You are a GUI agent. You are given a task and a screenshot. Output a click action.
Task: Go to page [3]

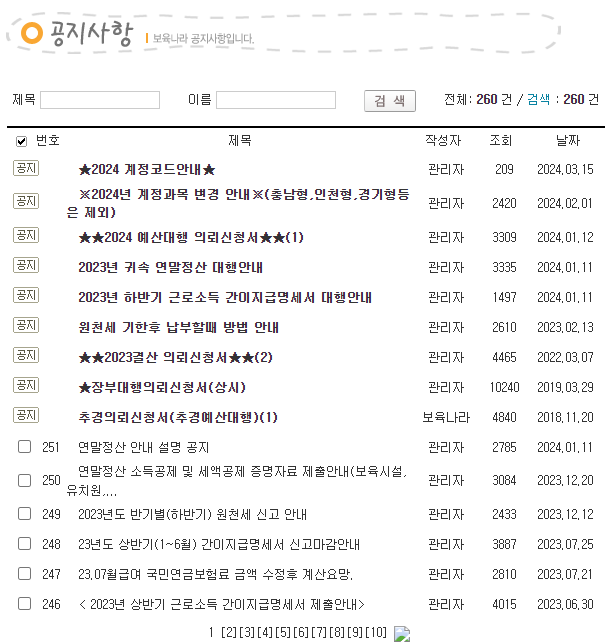click(x=247, y=632)
